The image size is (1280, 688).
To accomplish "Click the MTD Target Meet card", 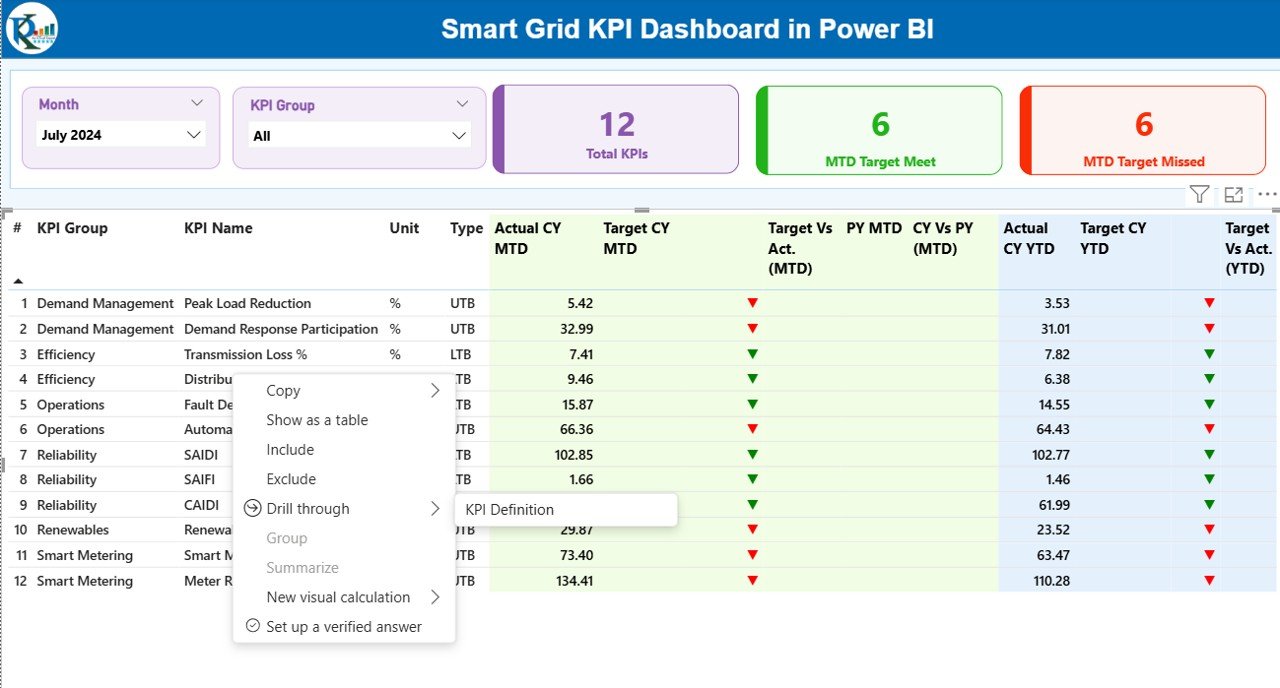I will coord(879,130).
